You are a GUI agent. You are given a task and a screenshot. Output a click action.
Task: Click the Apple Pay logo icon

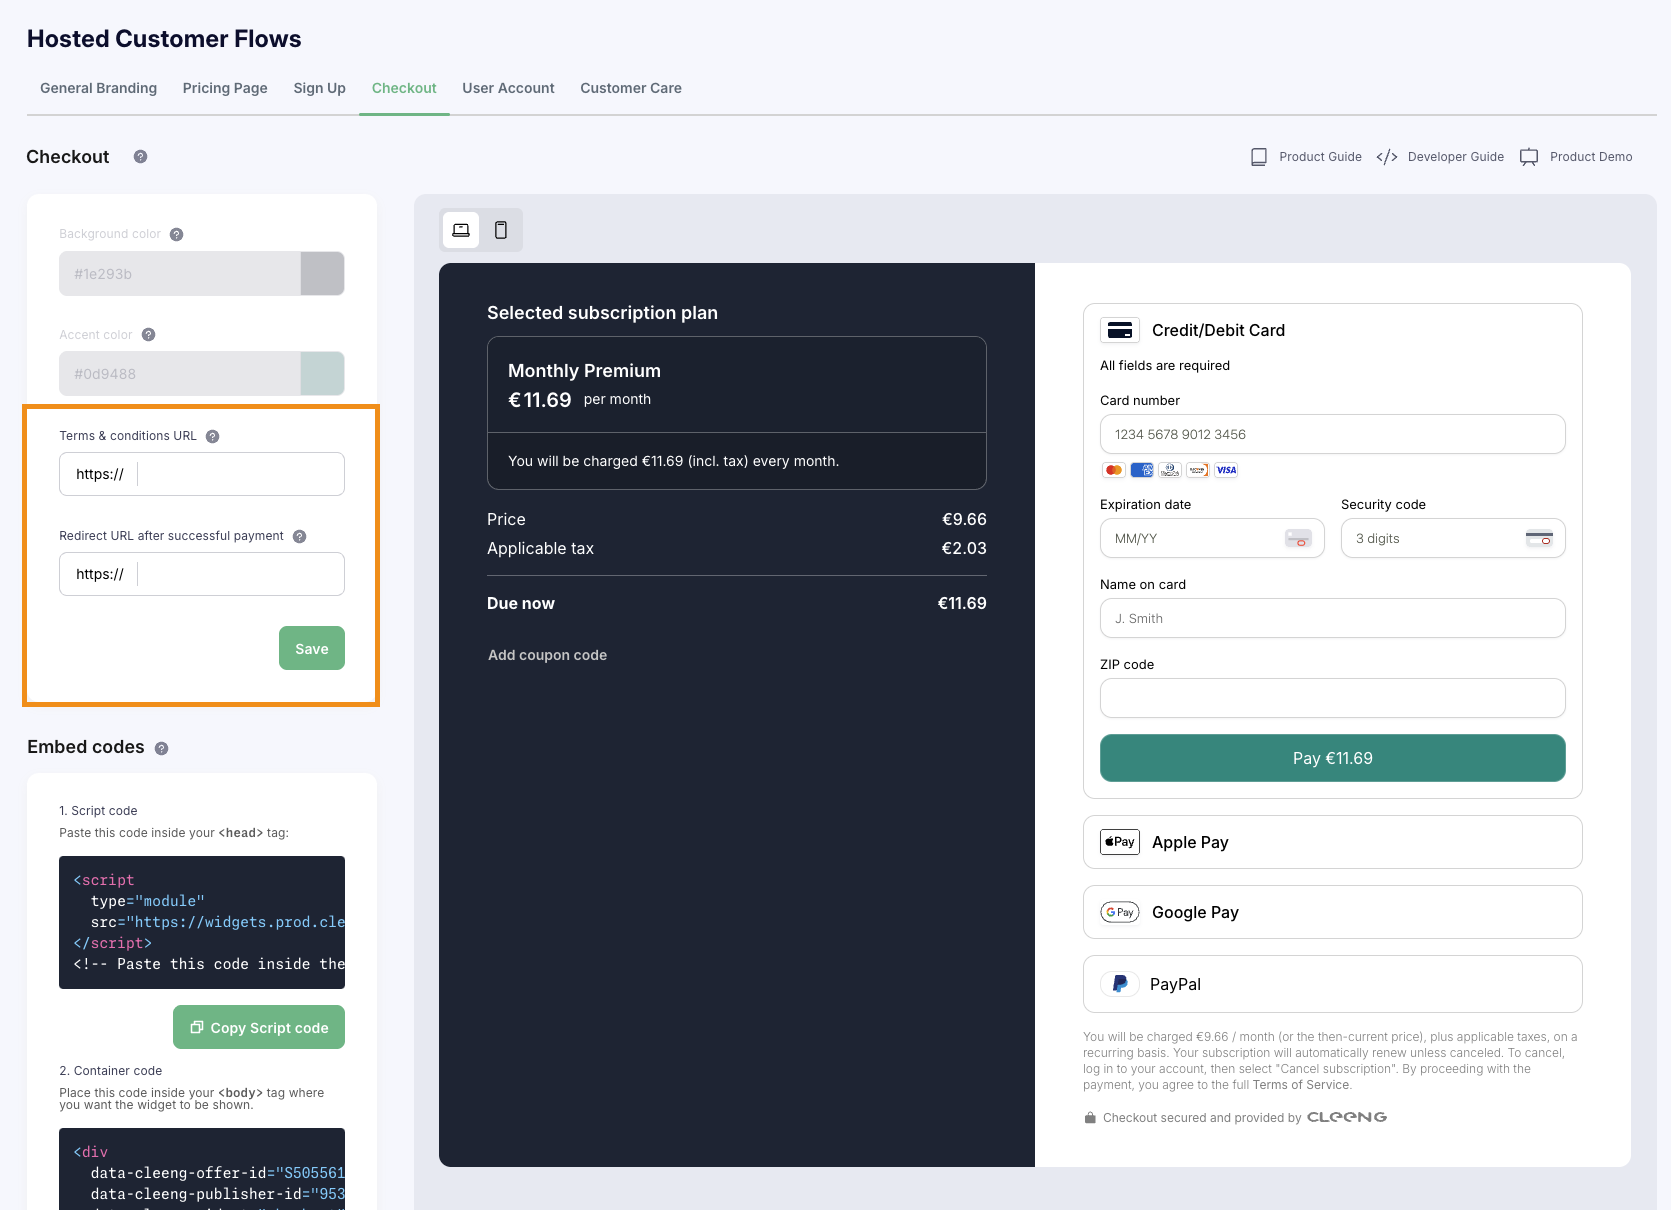pyautogui.click(x=1120, y=842)
